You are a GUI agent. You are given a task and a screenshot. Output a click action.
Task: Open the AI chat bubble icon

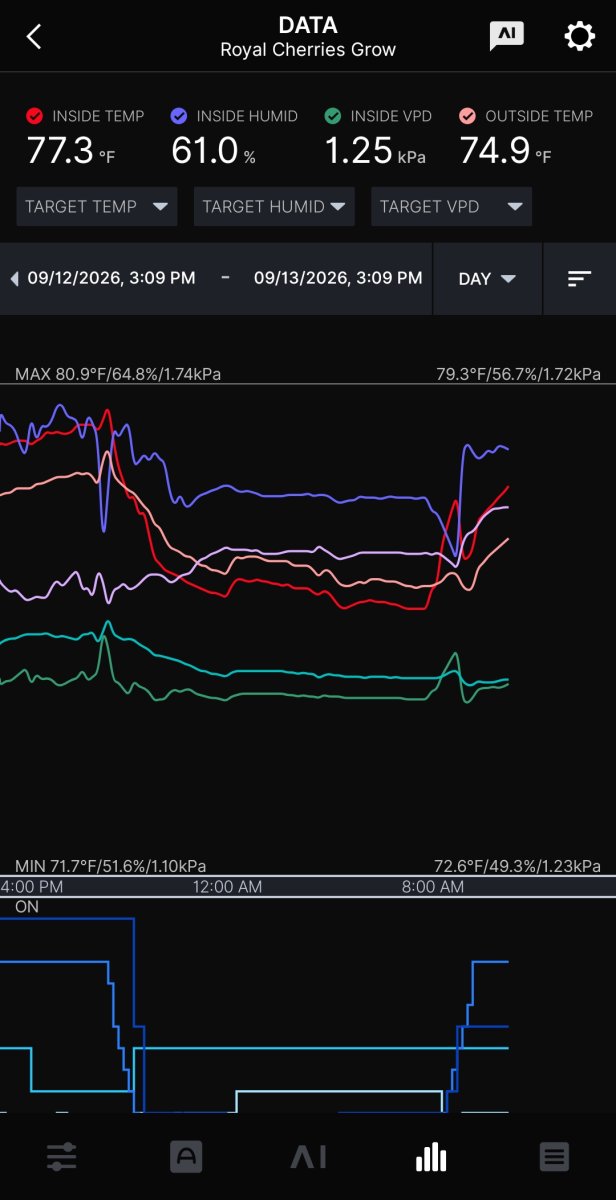pyautogui.click(x=506, y=37)
